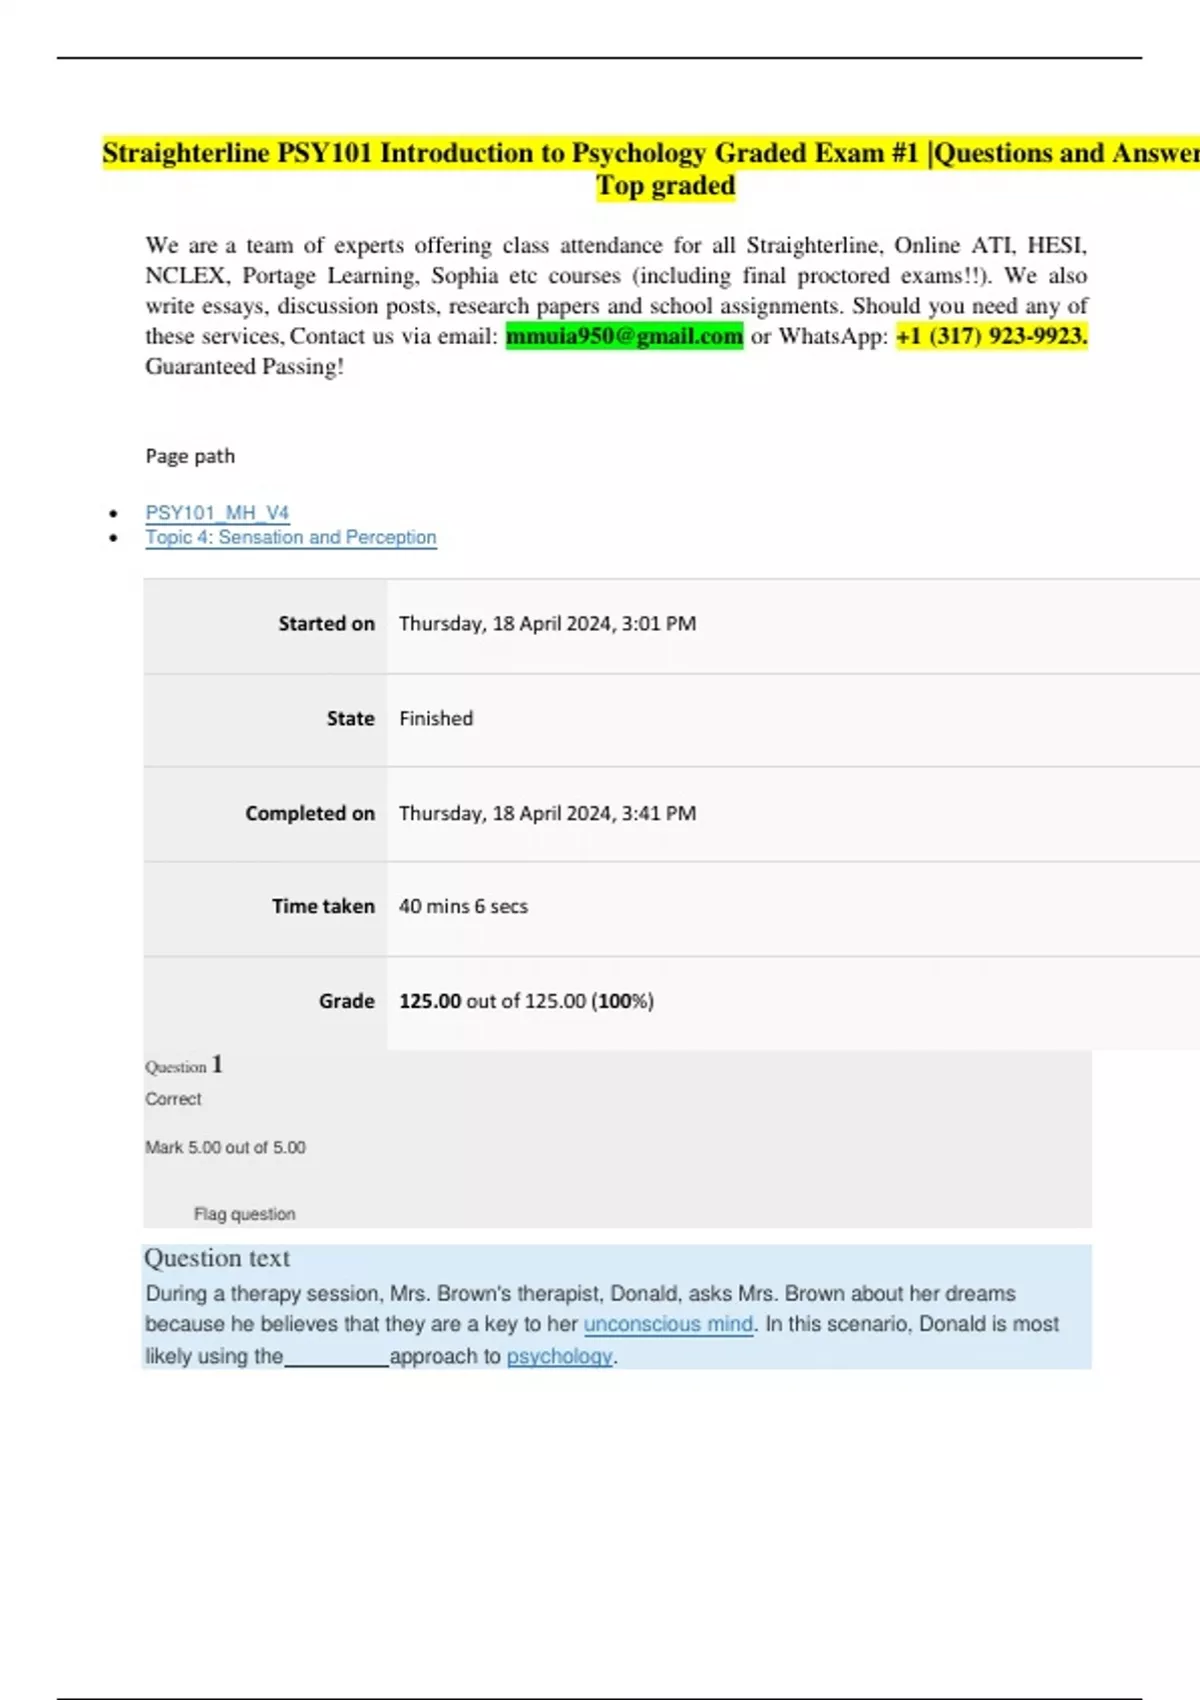Click the 125.00 grade score
Screen dimensions: 1200x1700
430,1001
